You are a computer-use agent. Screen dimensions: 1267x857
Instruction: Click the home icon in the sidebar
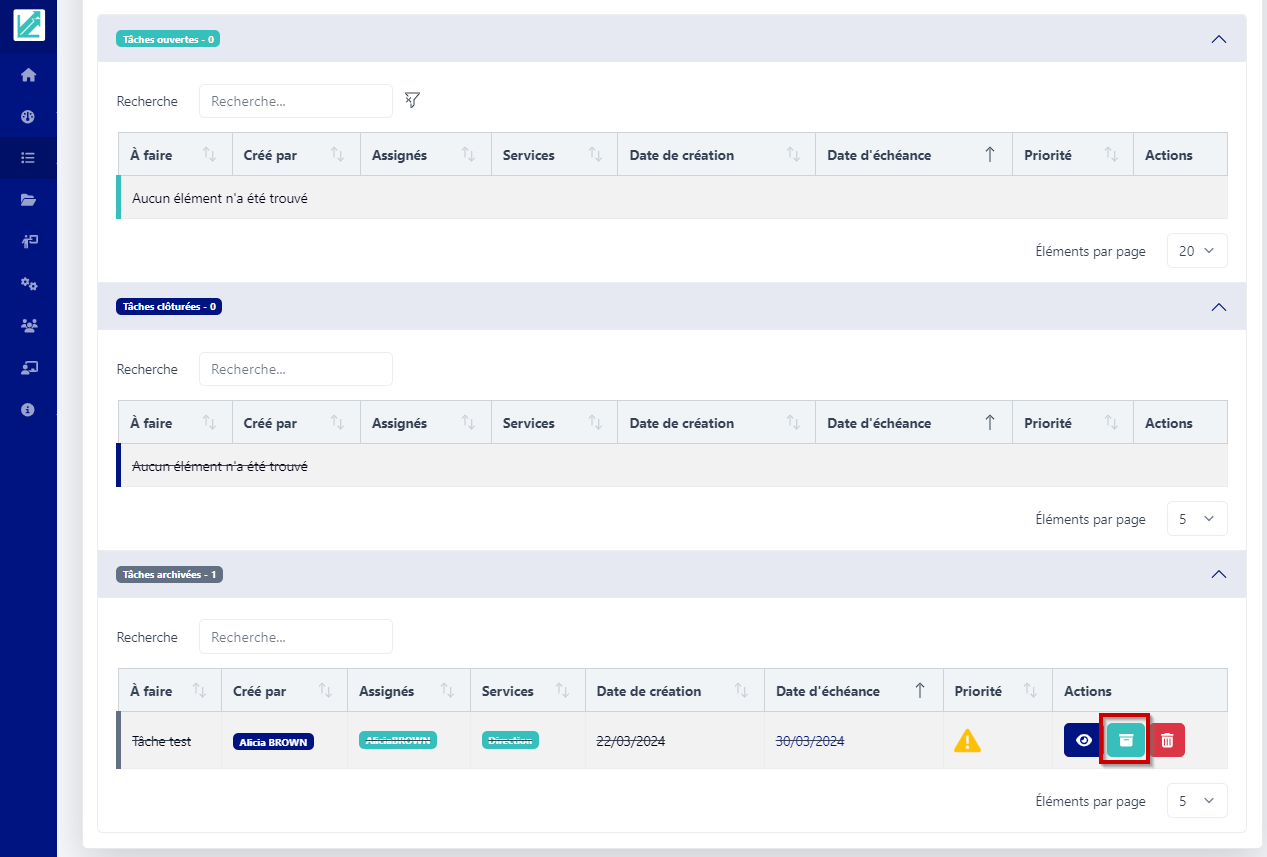tap(28, 75)
